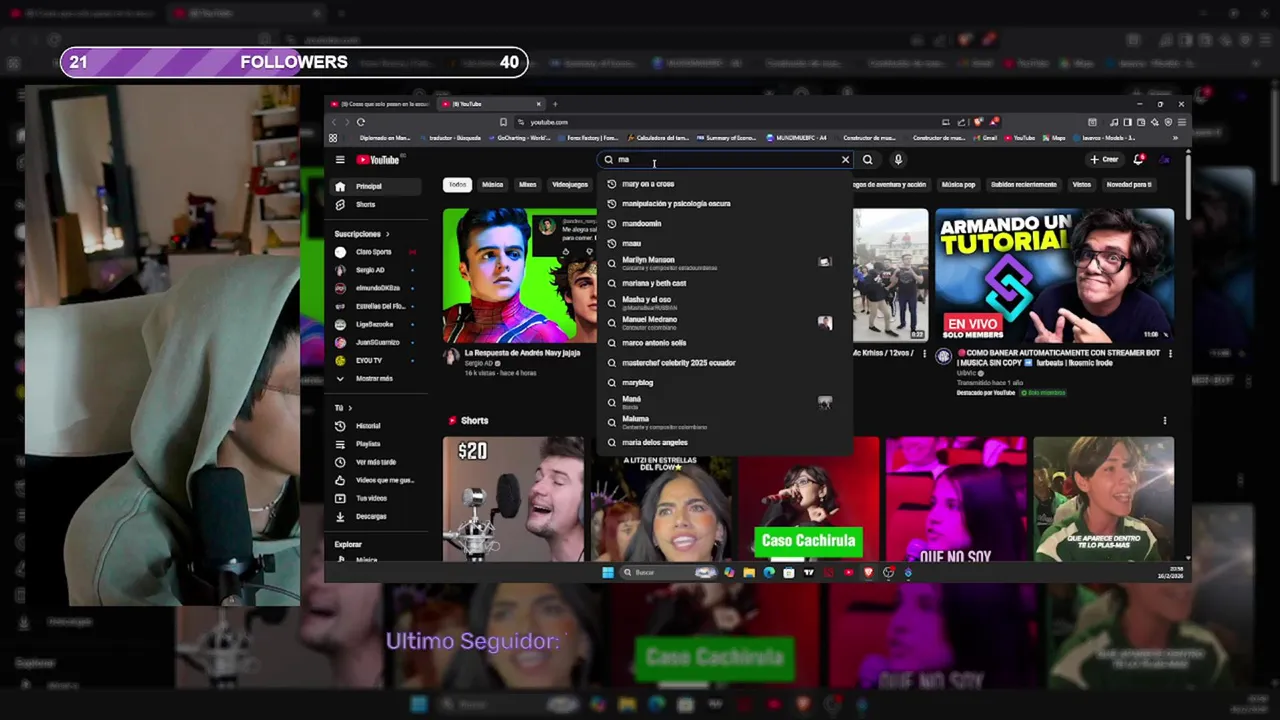Open JuanSGuarnizo subscription

click(374, 342)
